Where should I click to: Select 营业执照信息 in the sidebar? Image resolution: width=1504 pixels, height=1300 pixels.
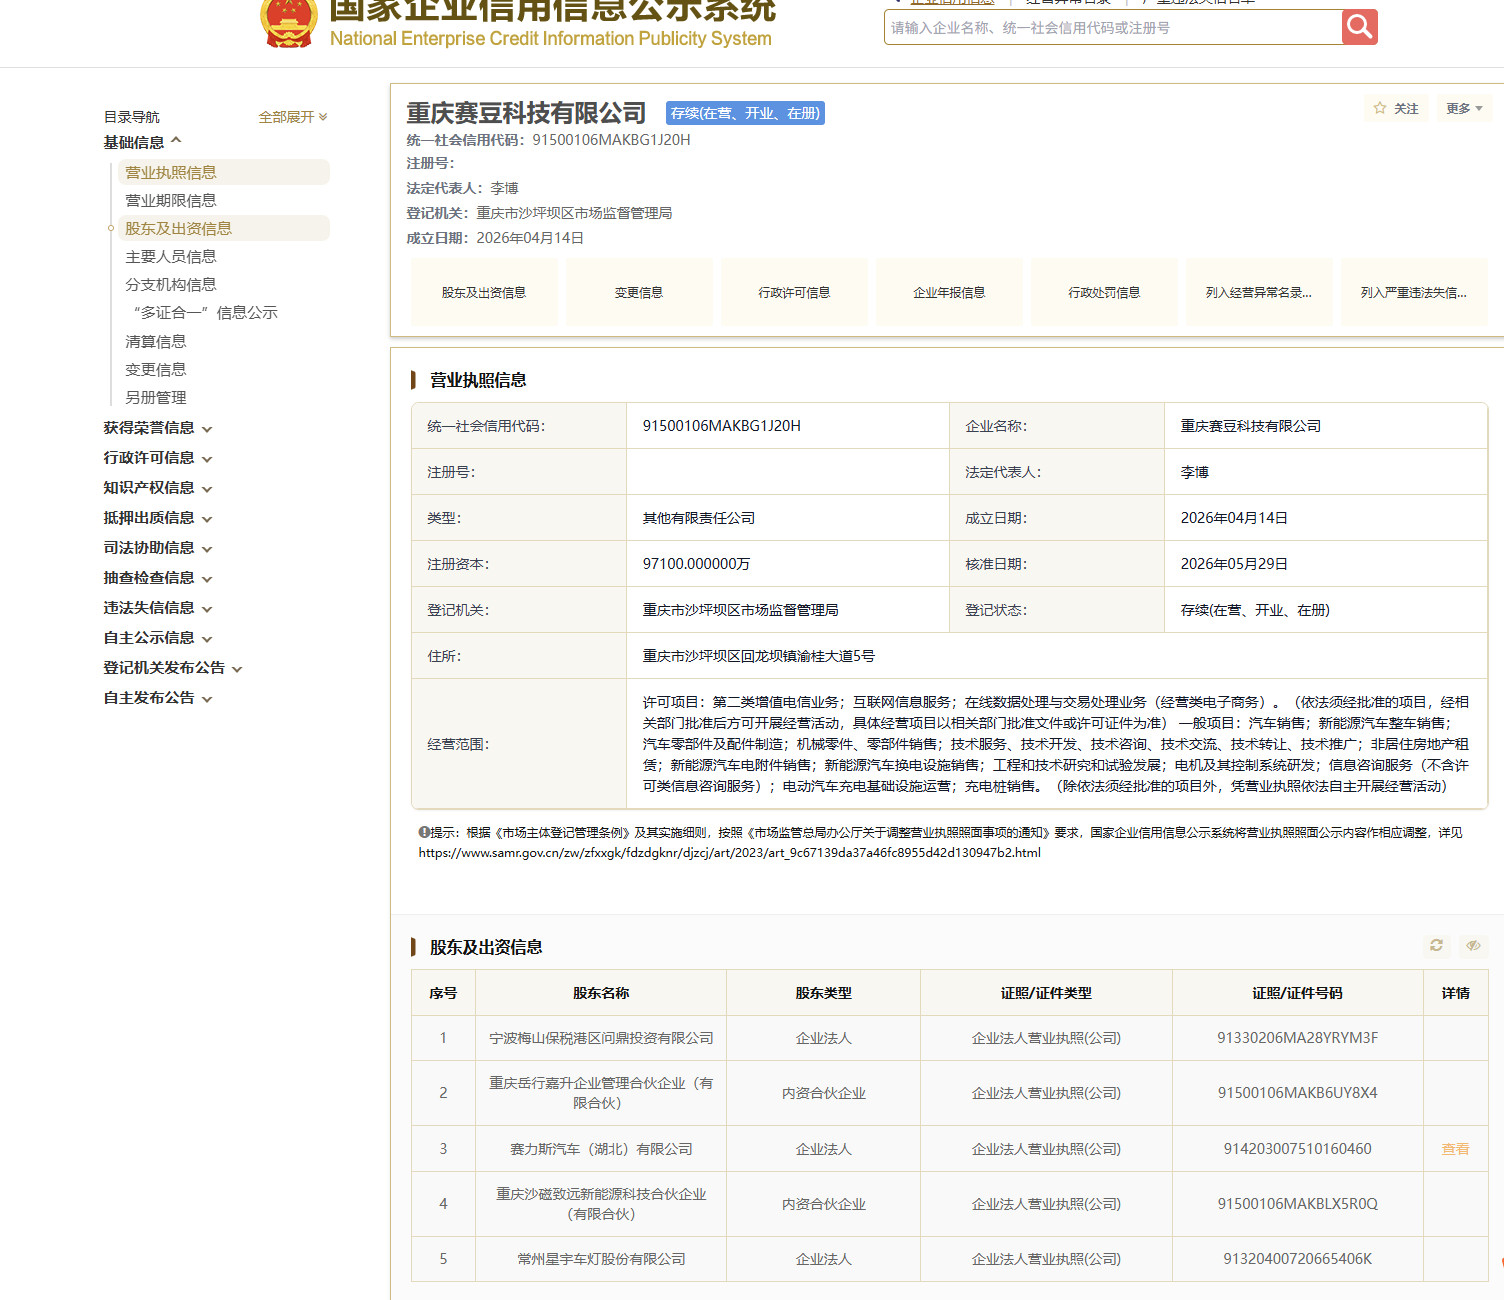[x=224, y=172]
